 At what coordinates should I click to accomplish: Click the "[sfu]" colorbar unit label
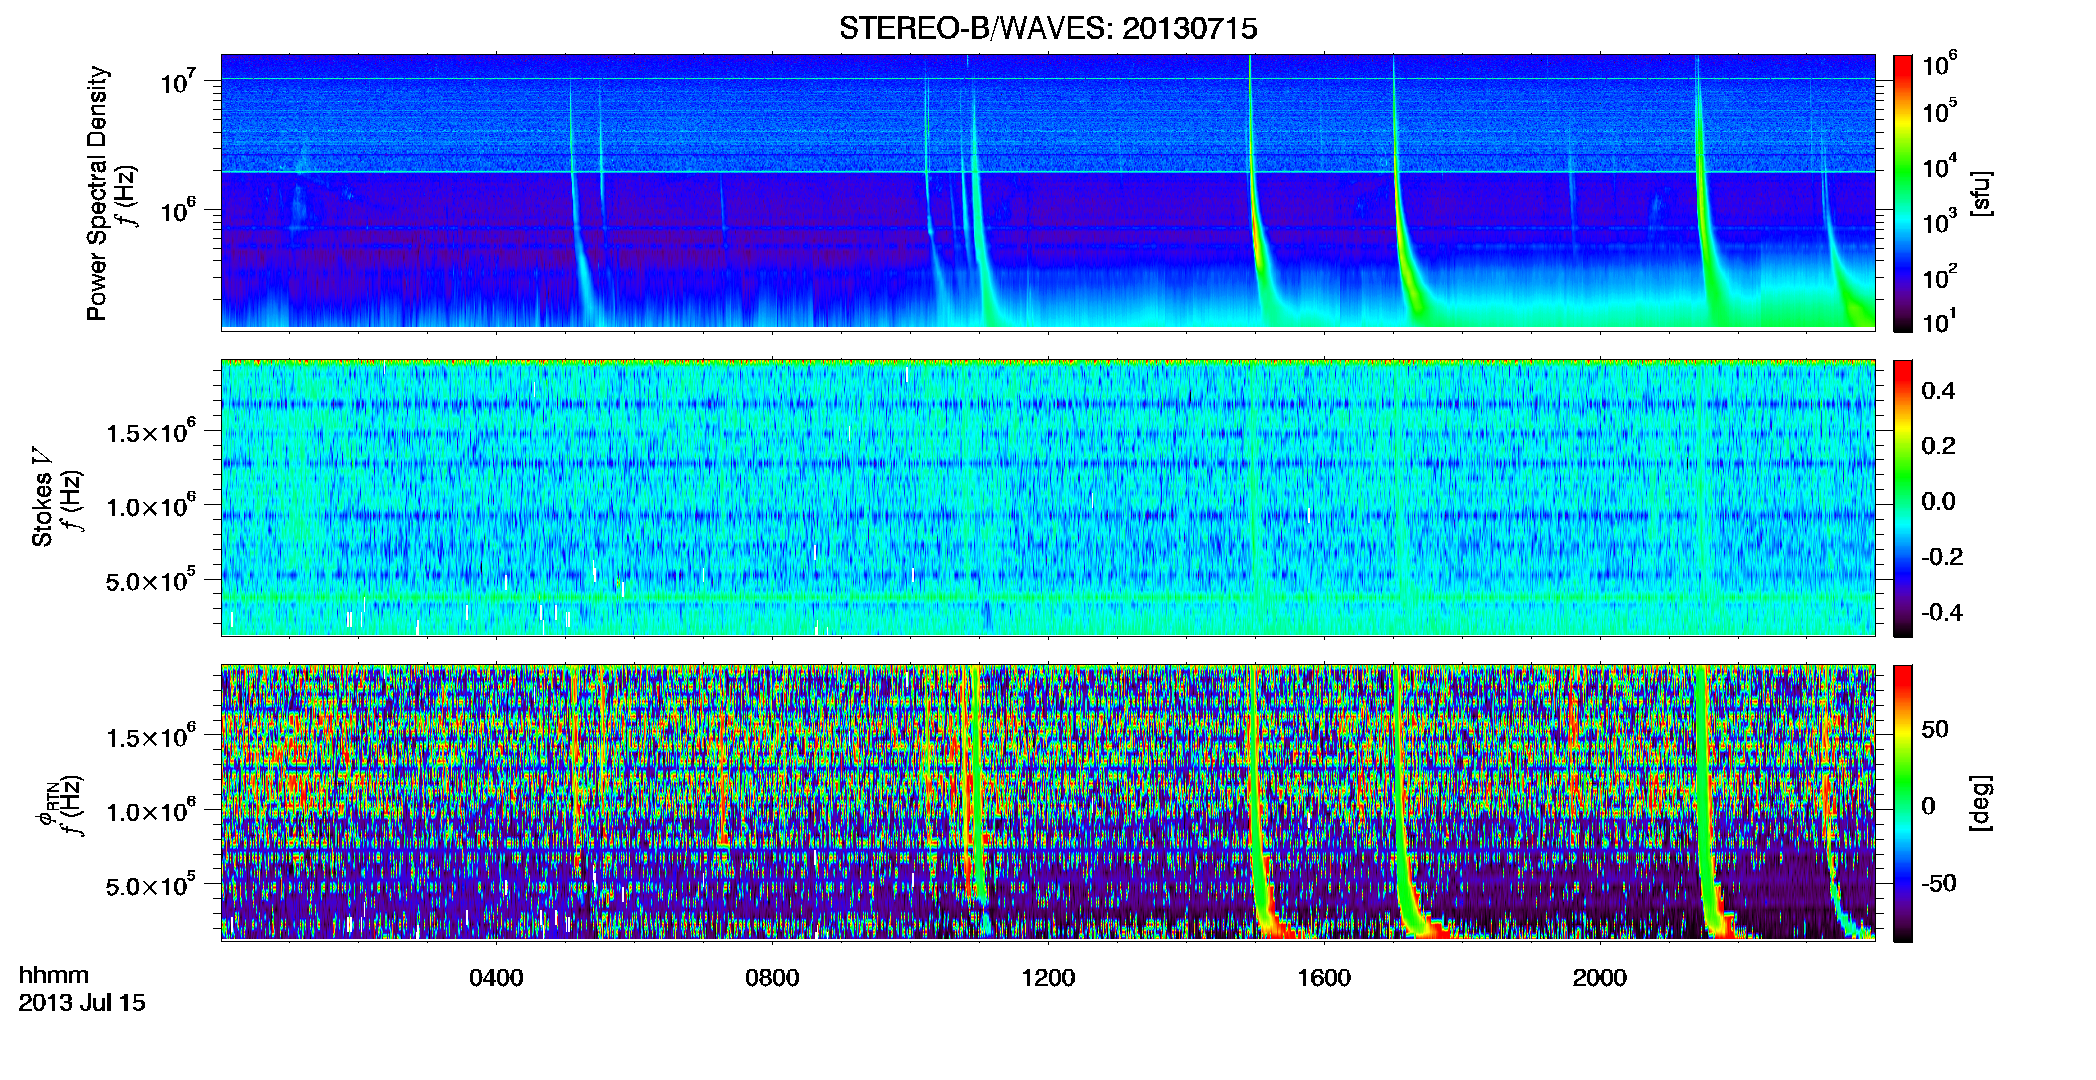click(1980, 193)
